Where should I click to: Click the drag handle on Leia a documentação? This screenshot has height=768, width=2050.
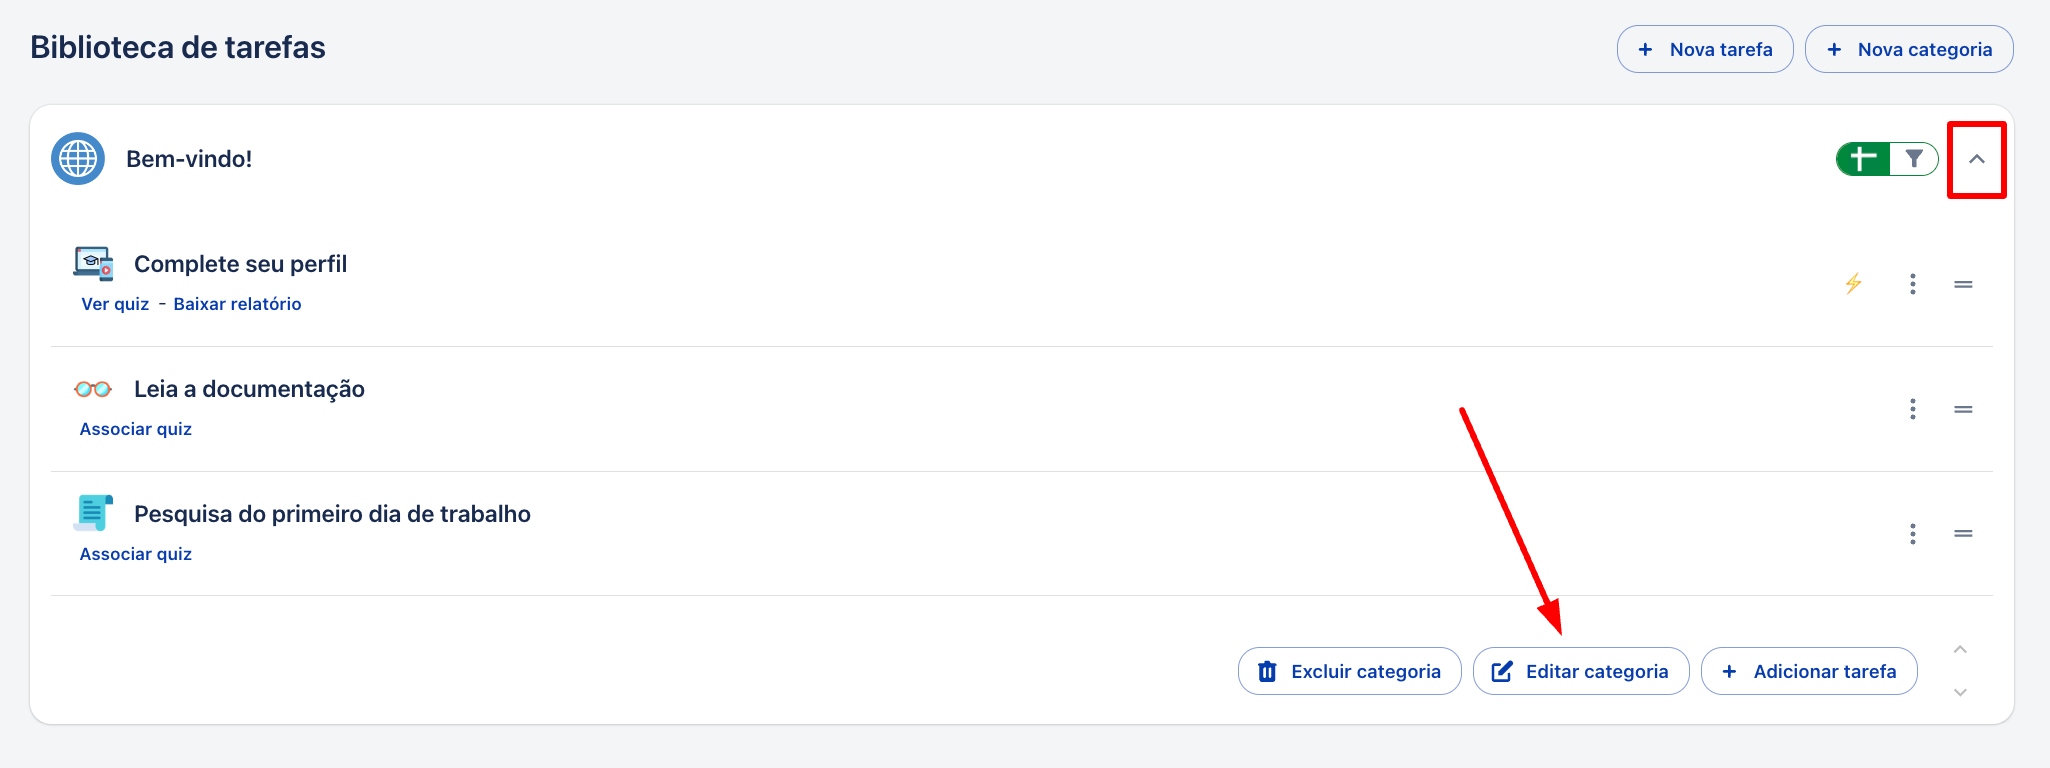point(1963,409)
